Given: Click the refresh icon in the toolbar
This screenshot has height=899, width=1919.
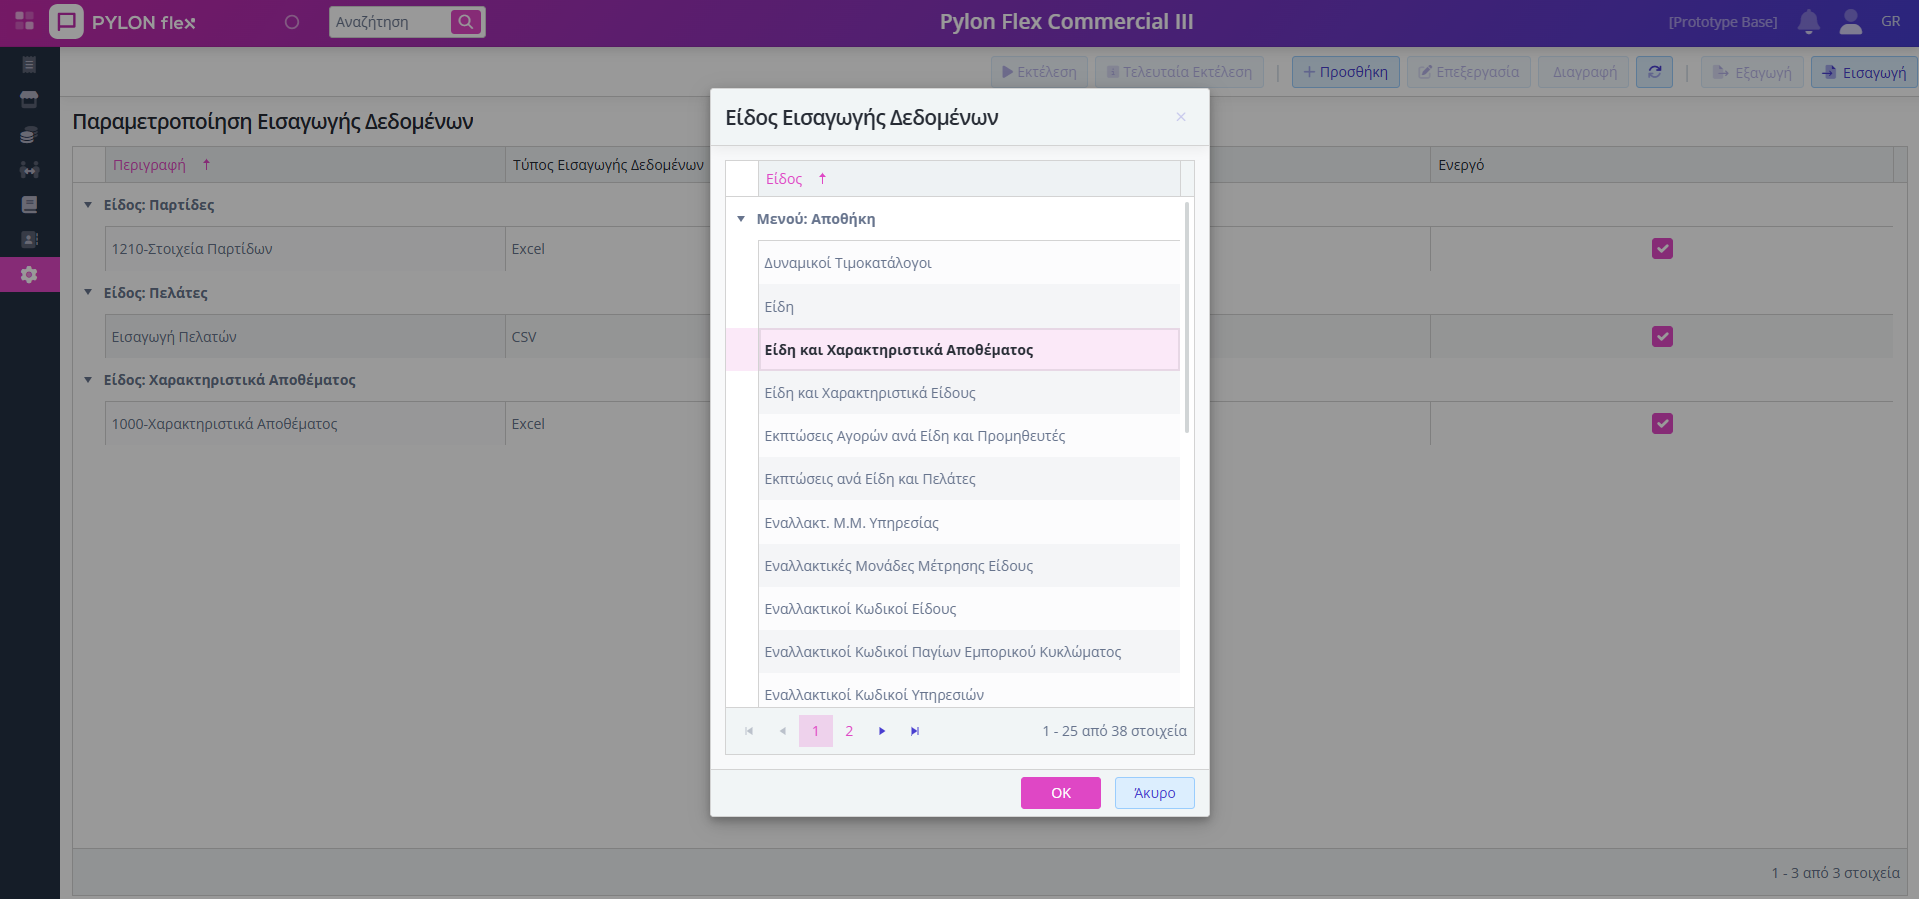Looking at the screenshot, I should [x=1654, y=72].
